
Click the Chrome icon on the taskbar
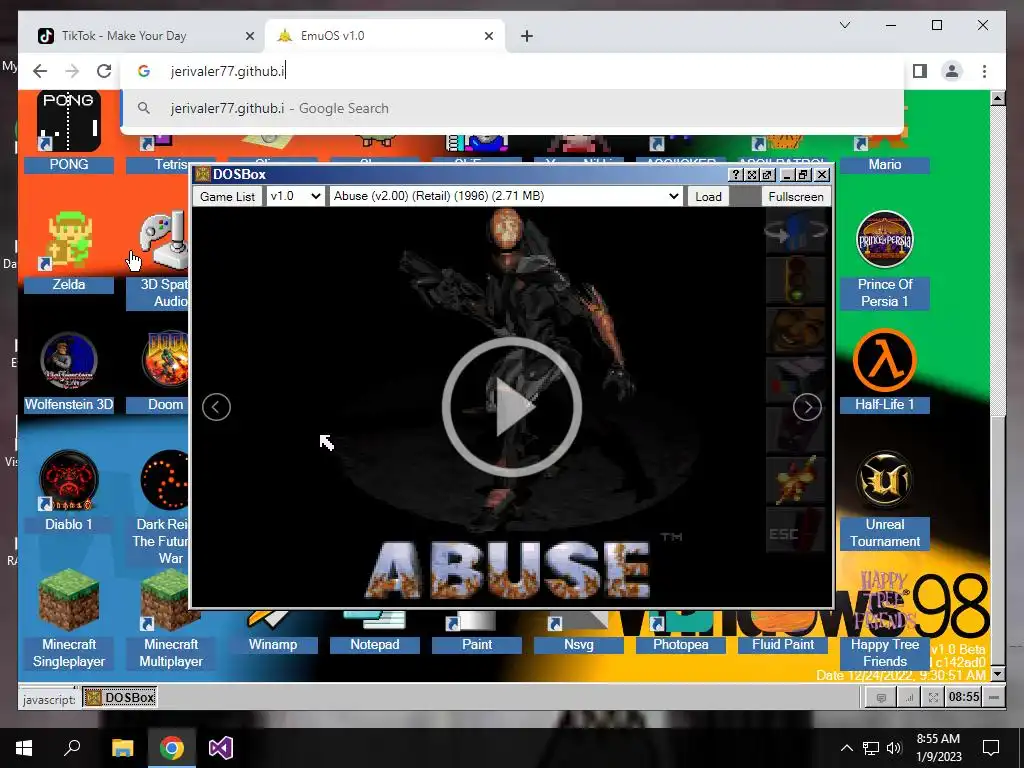172,748
